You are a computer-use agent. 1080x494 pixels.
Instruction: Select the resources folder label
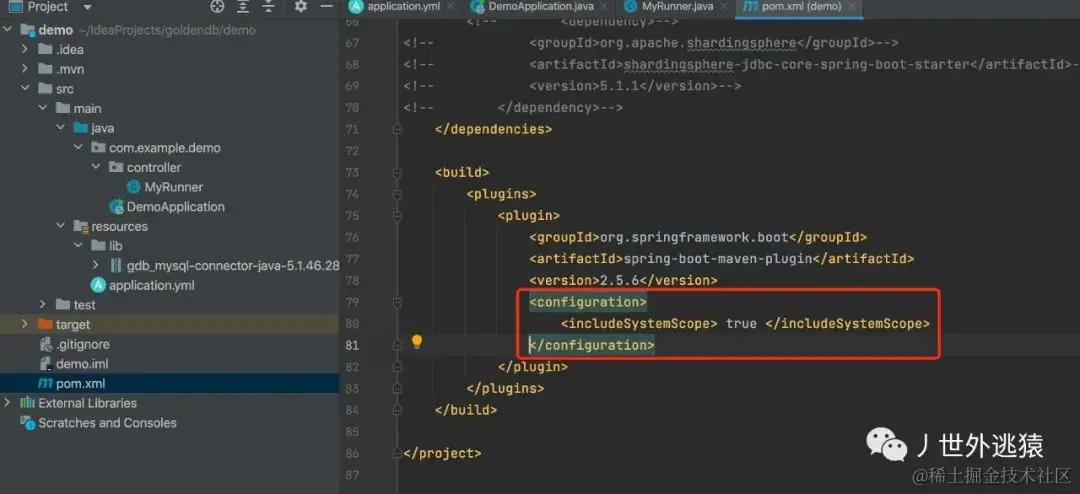pos(120,226)
